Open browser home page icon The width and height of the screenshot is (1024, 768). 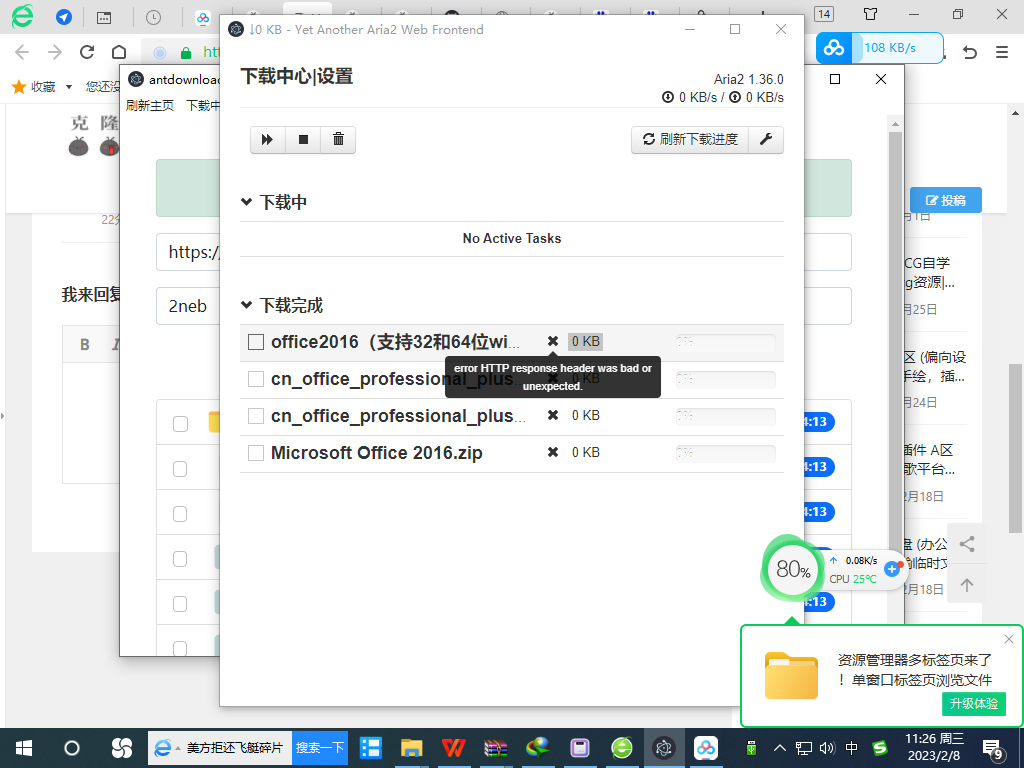119,52
